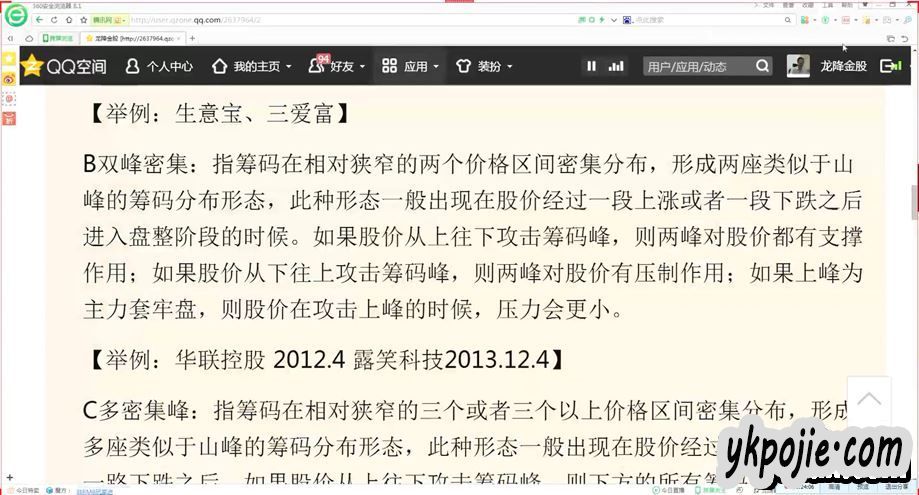Click the Qzone logout exit icon
Viewport: 919px width, 495px height.
tap(889, 66)
